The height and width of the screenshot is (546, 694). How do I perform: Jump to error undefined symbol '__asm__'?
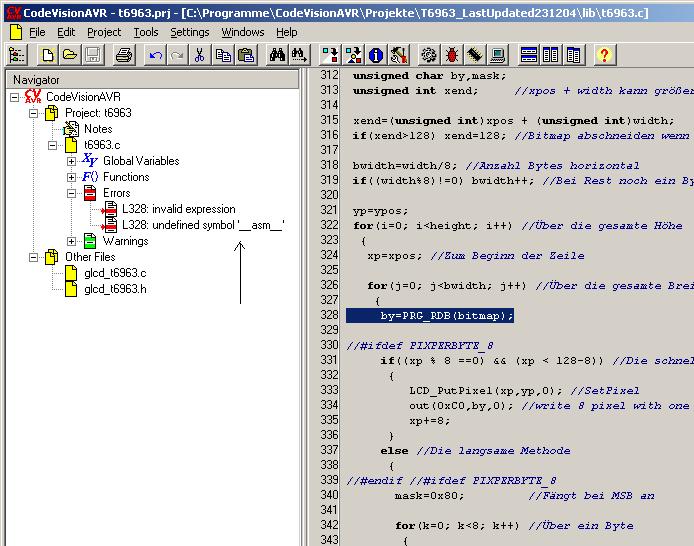(x=203, y=225)
